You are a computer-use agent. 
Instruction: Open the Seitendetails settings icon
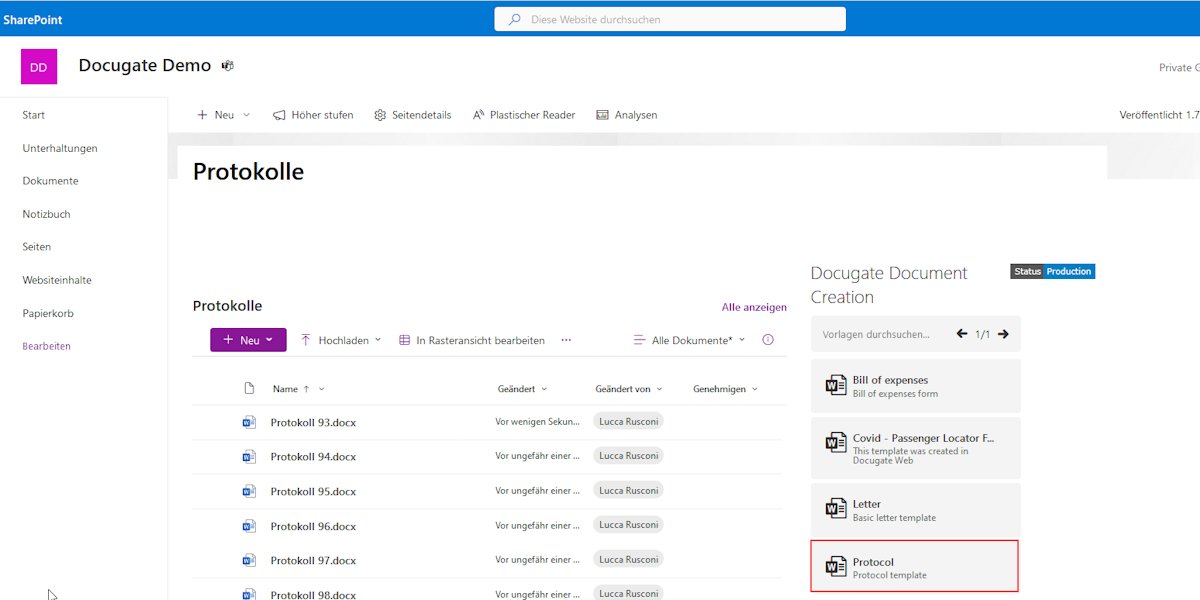(380, 114)
